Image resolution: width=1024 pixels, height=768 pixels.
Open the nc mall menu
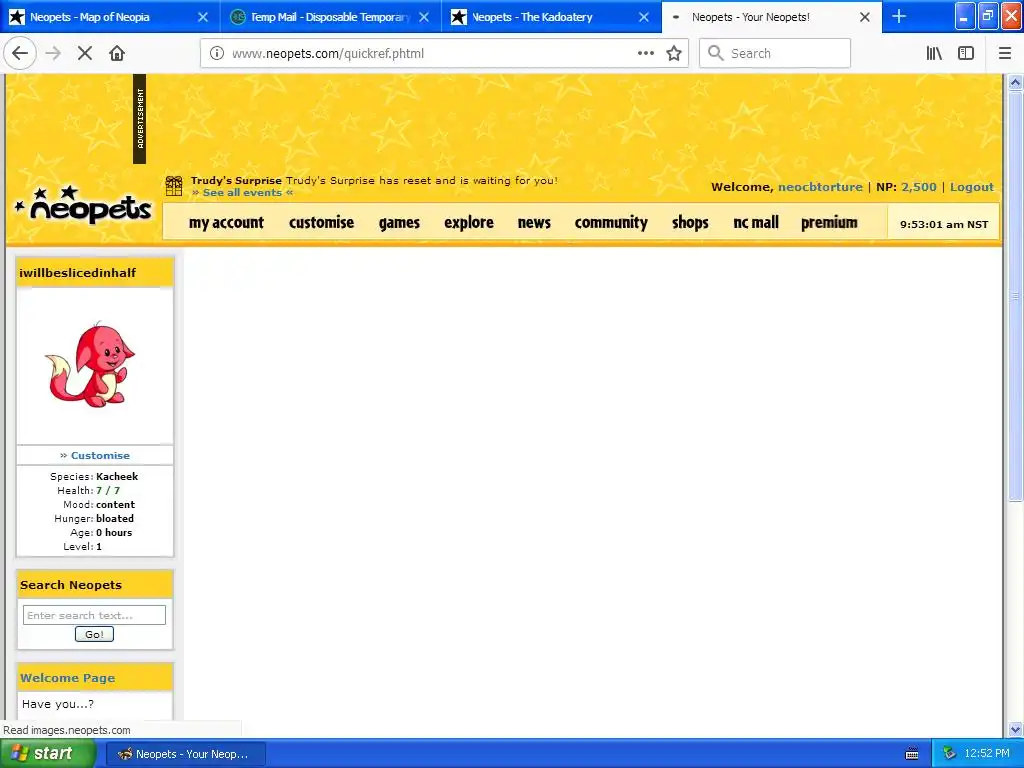coord(756,223)
